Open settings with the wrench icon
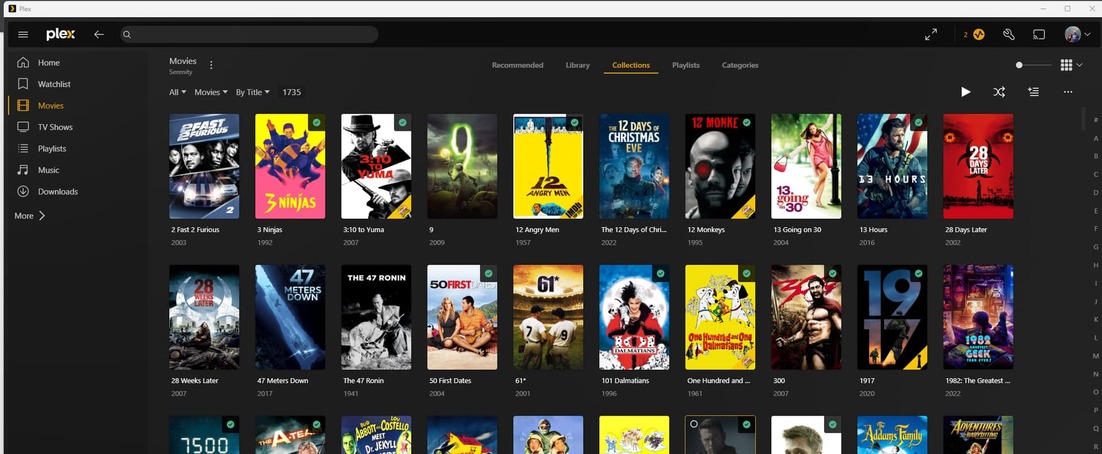 [1009, 34]
